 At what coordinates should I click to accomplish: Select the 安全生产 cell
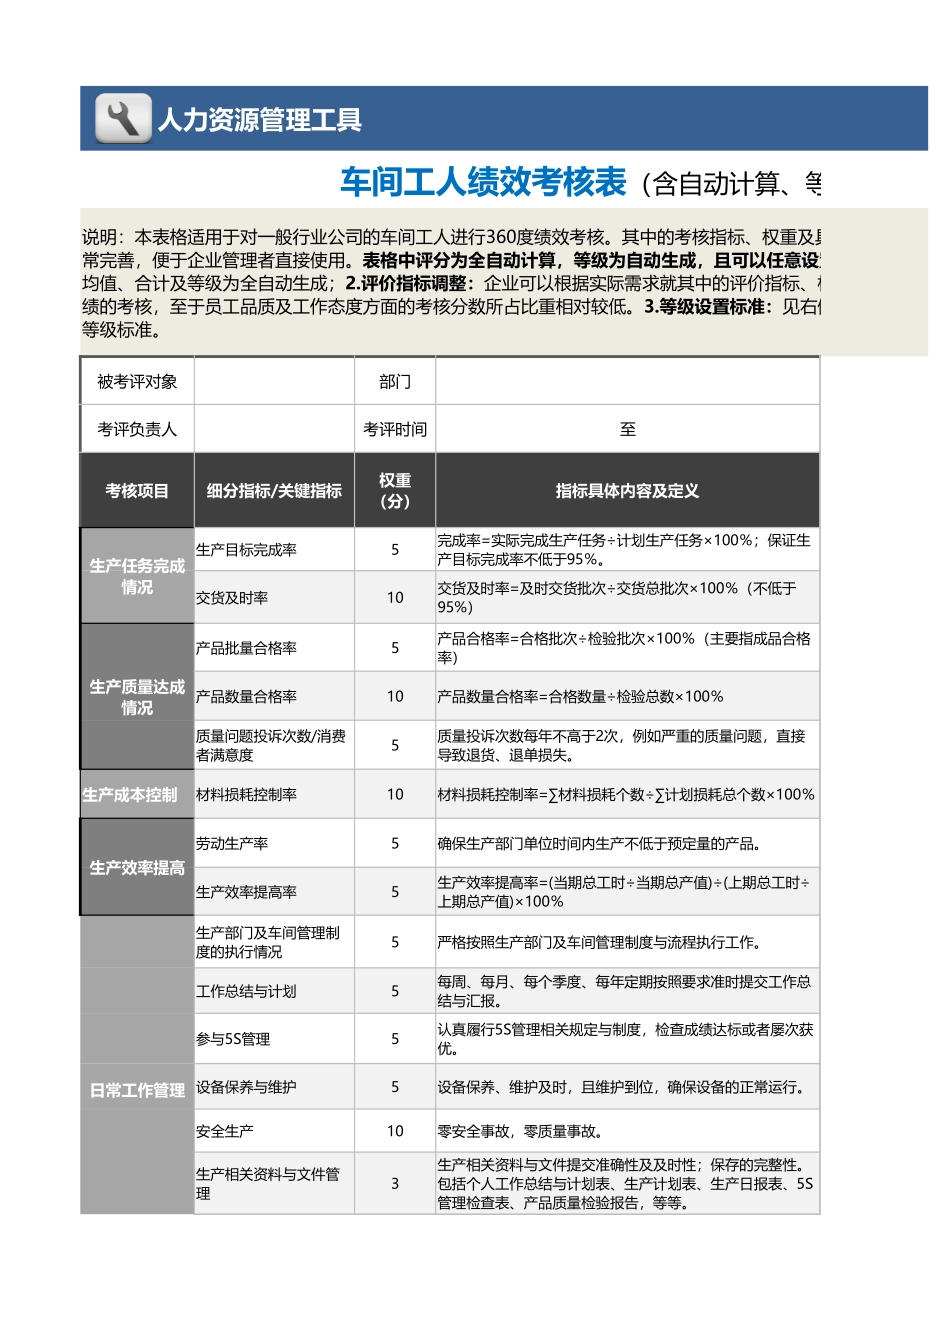pos(274,1131)
